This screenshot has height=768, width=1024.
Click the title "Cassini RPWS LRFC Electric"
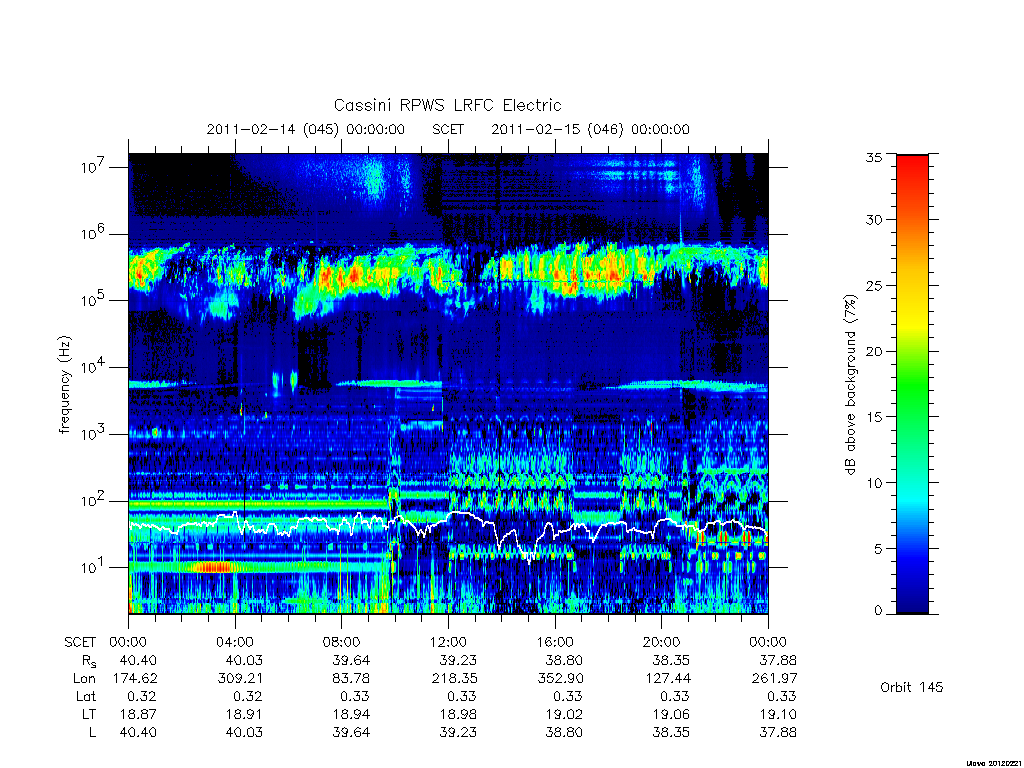(x=447, y=105)
